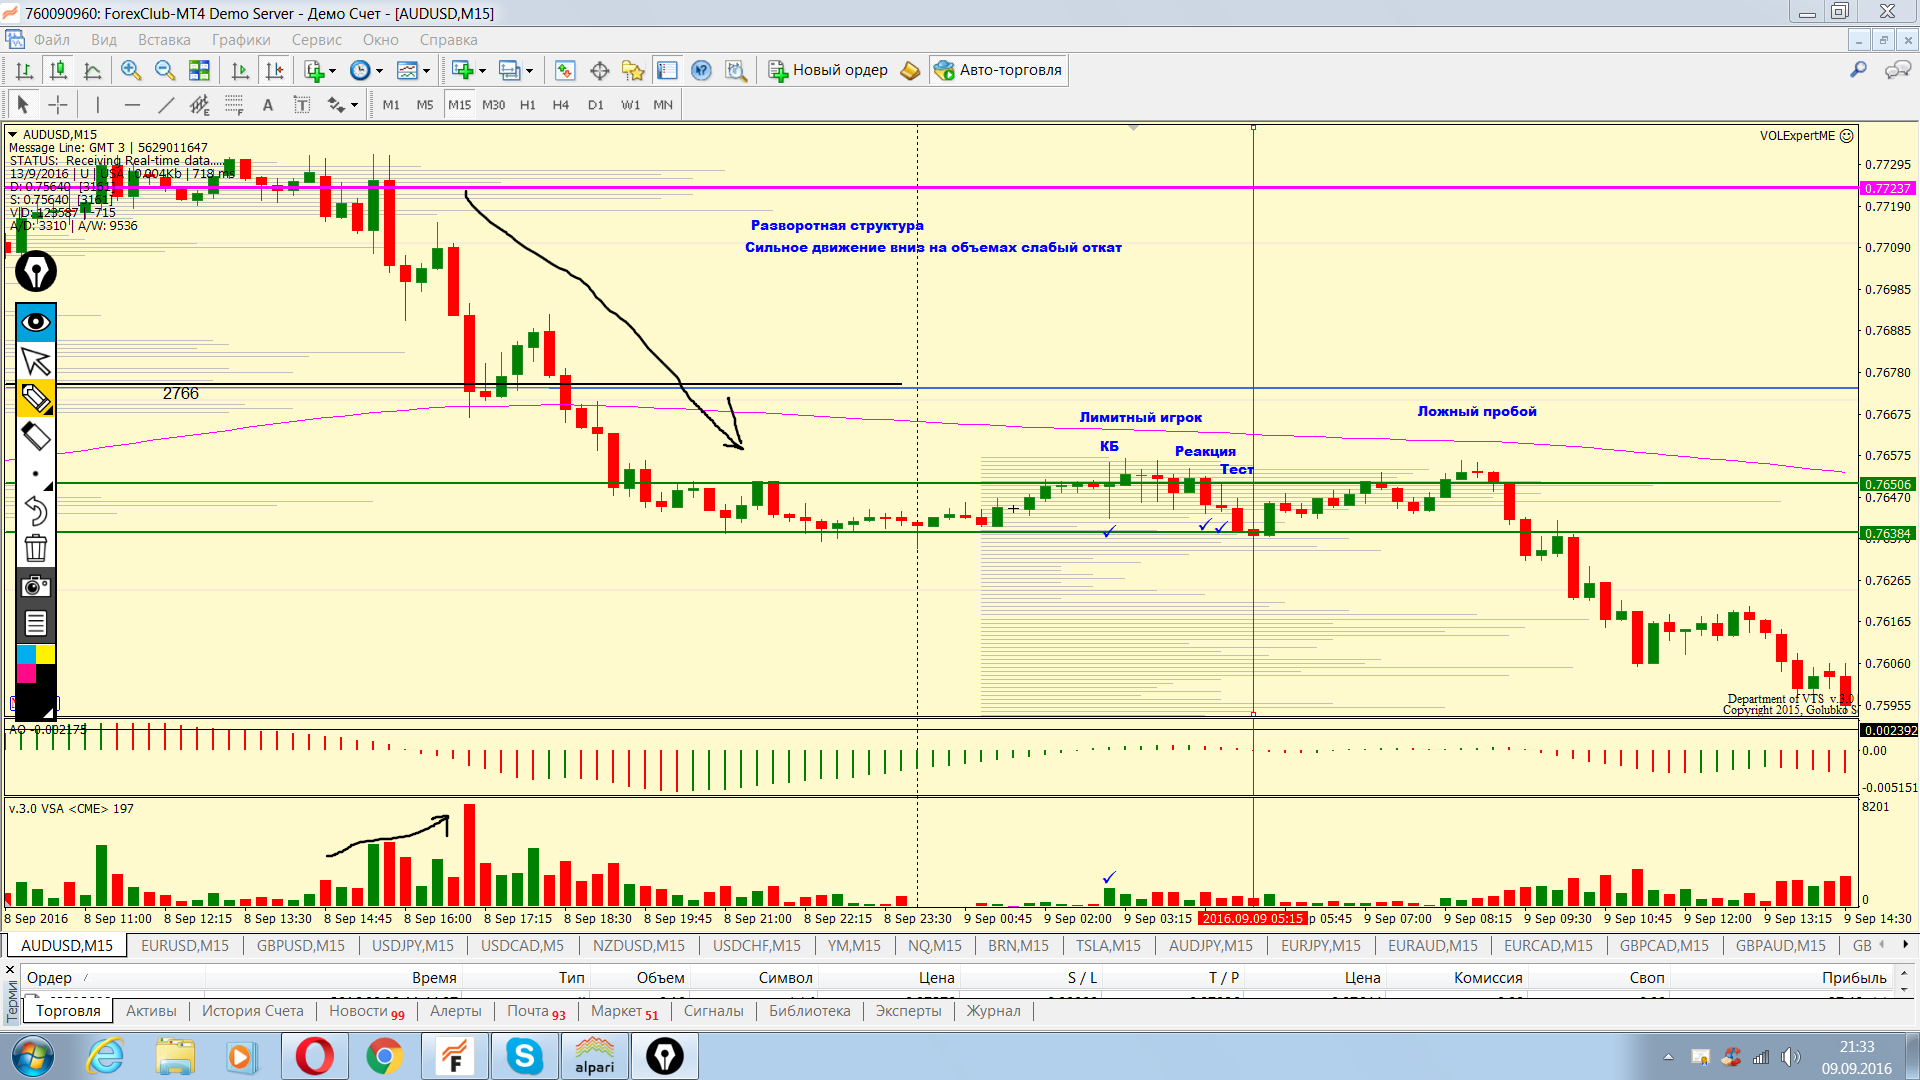Switch timeframe to W1
1920x1080 pixels.
pos(631,104)
